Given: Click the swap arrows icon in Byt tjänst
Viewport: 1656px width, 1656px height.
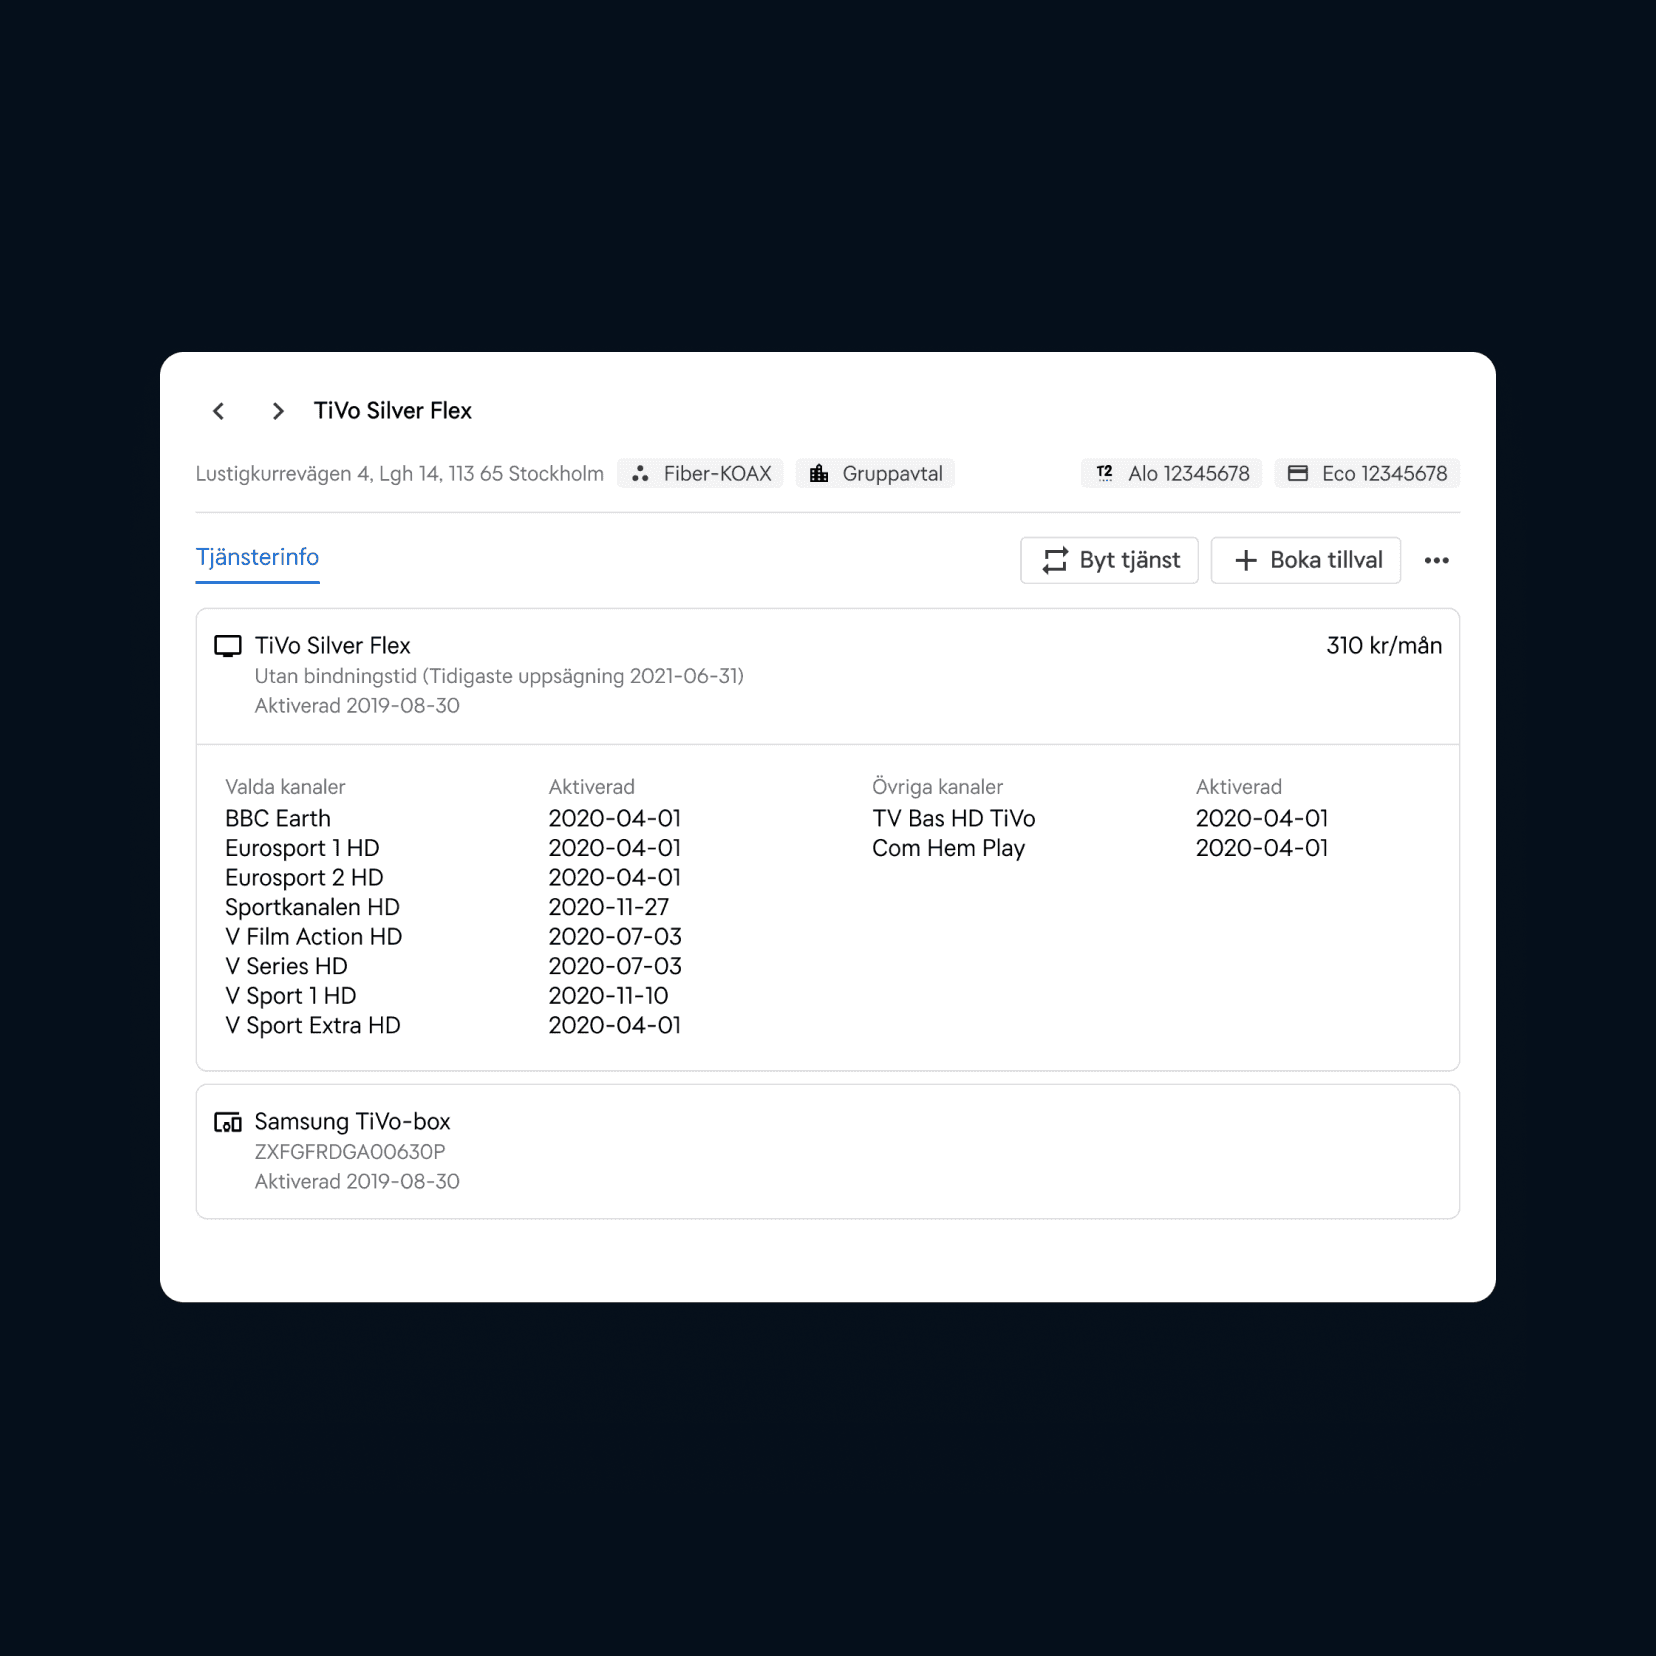Looking at the screenshot, I should pyautogui.click(x=1055, y=560).
